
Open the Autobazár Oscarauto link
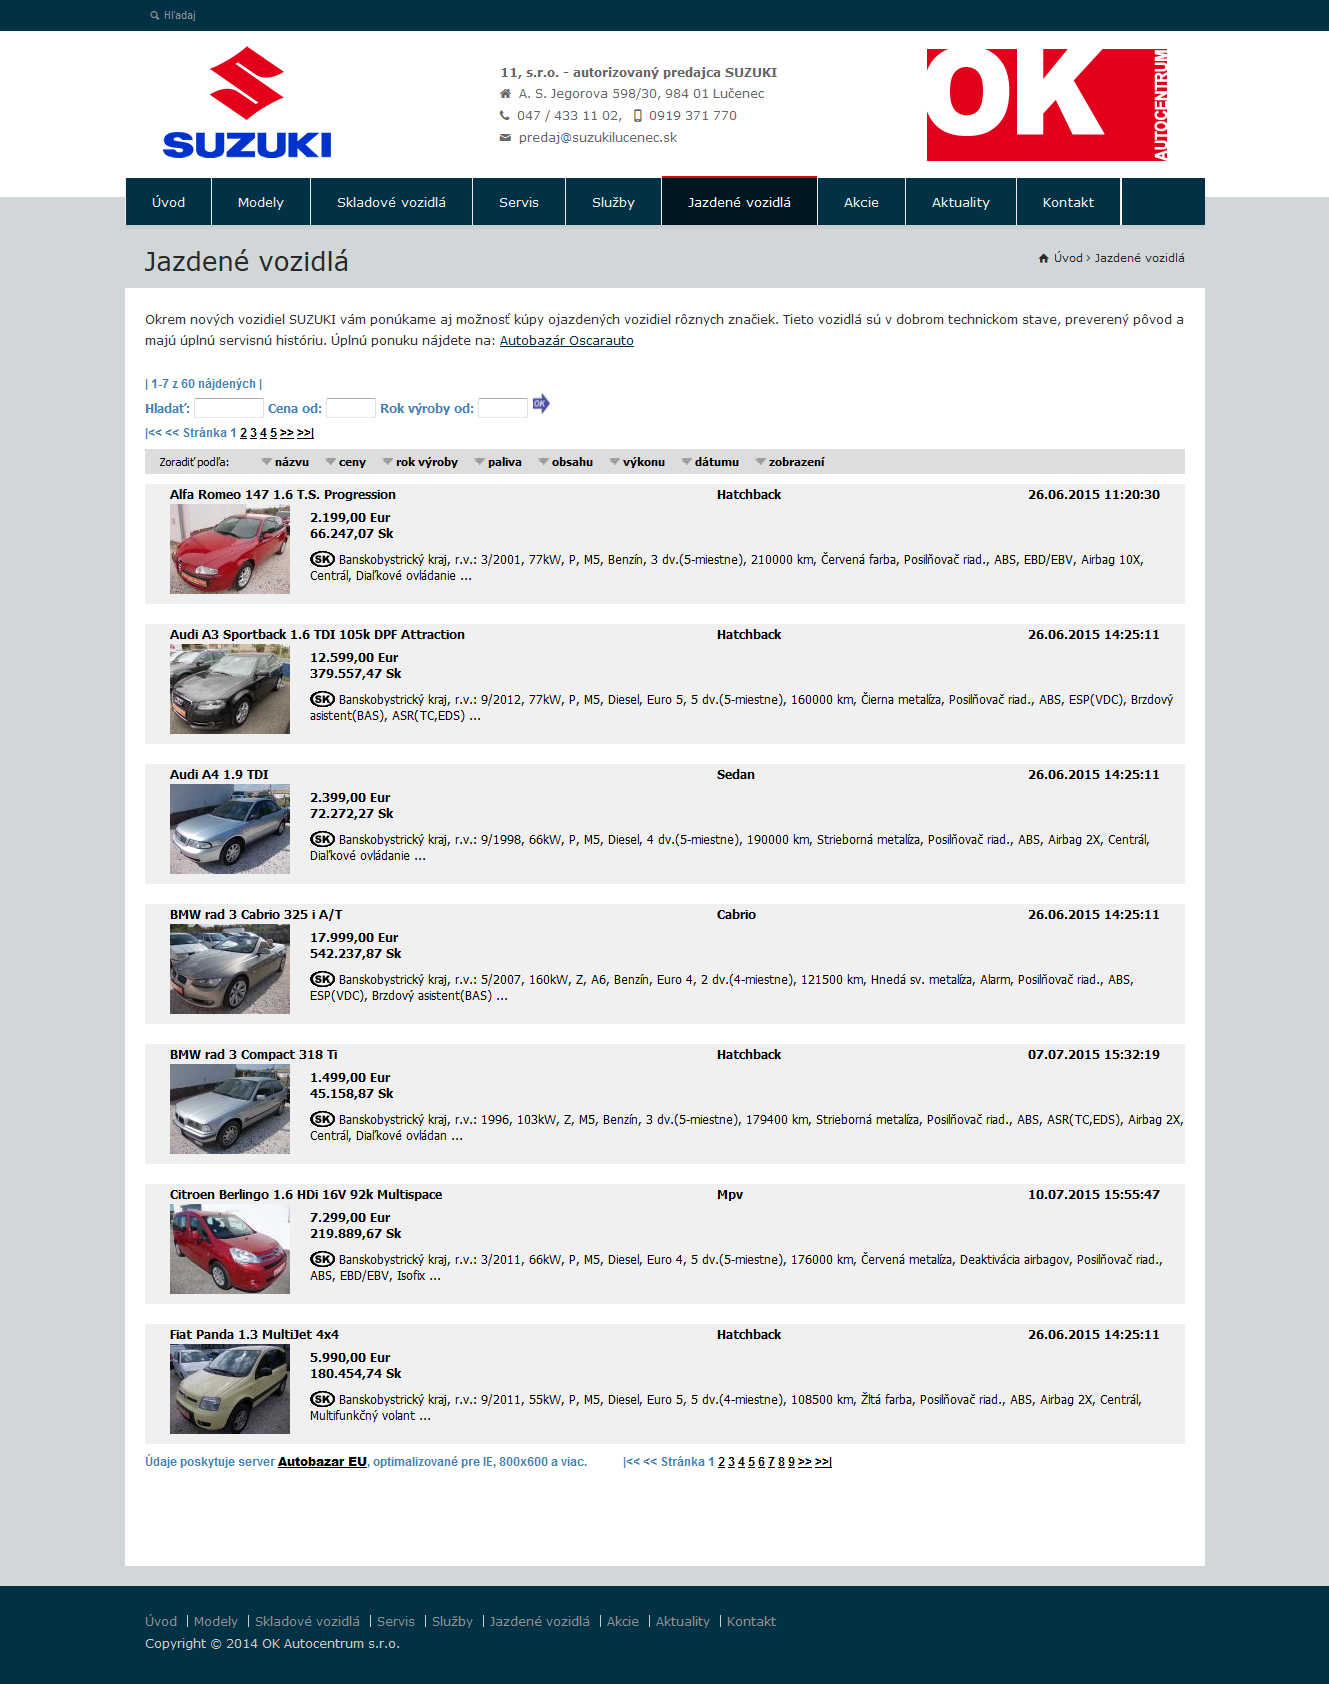pyautogui.click(x=567, y=341)
